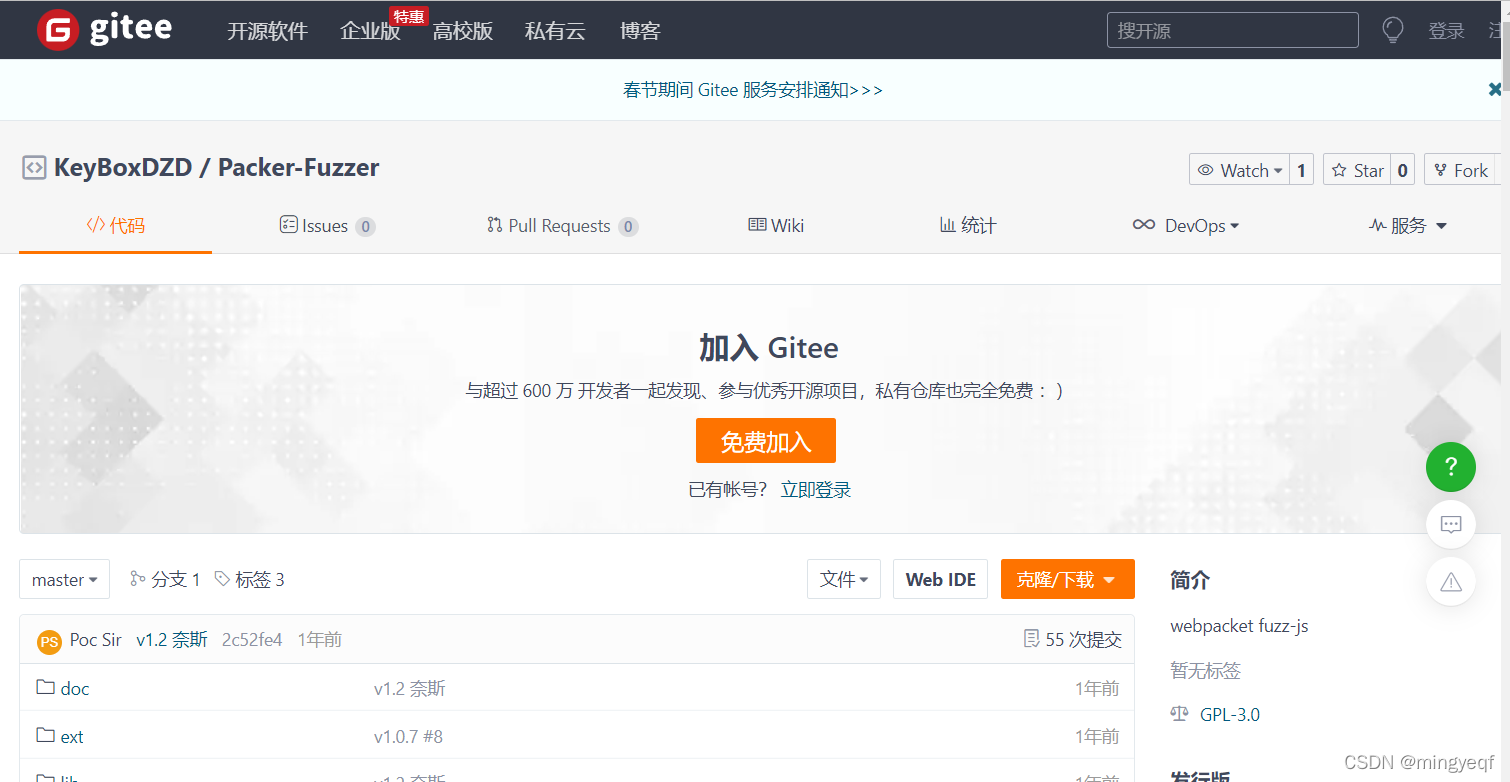This screenshot has width=1510, height=782.
Task: Click the Watch count 1
Action: coord(1301,170)
